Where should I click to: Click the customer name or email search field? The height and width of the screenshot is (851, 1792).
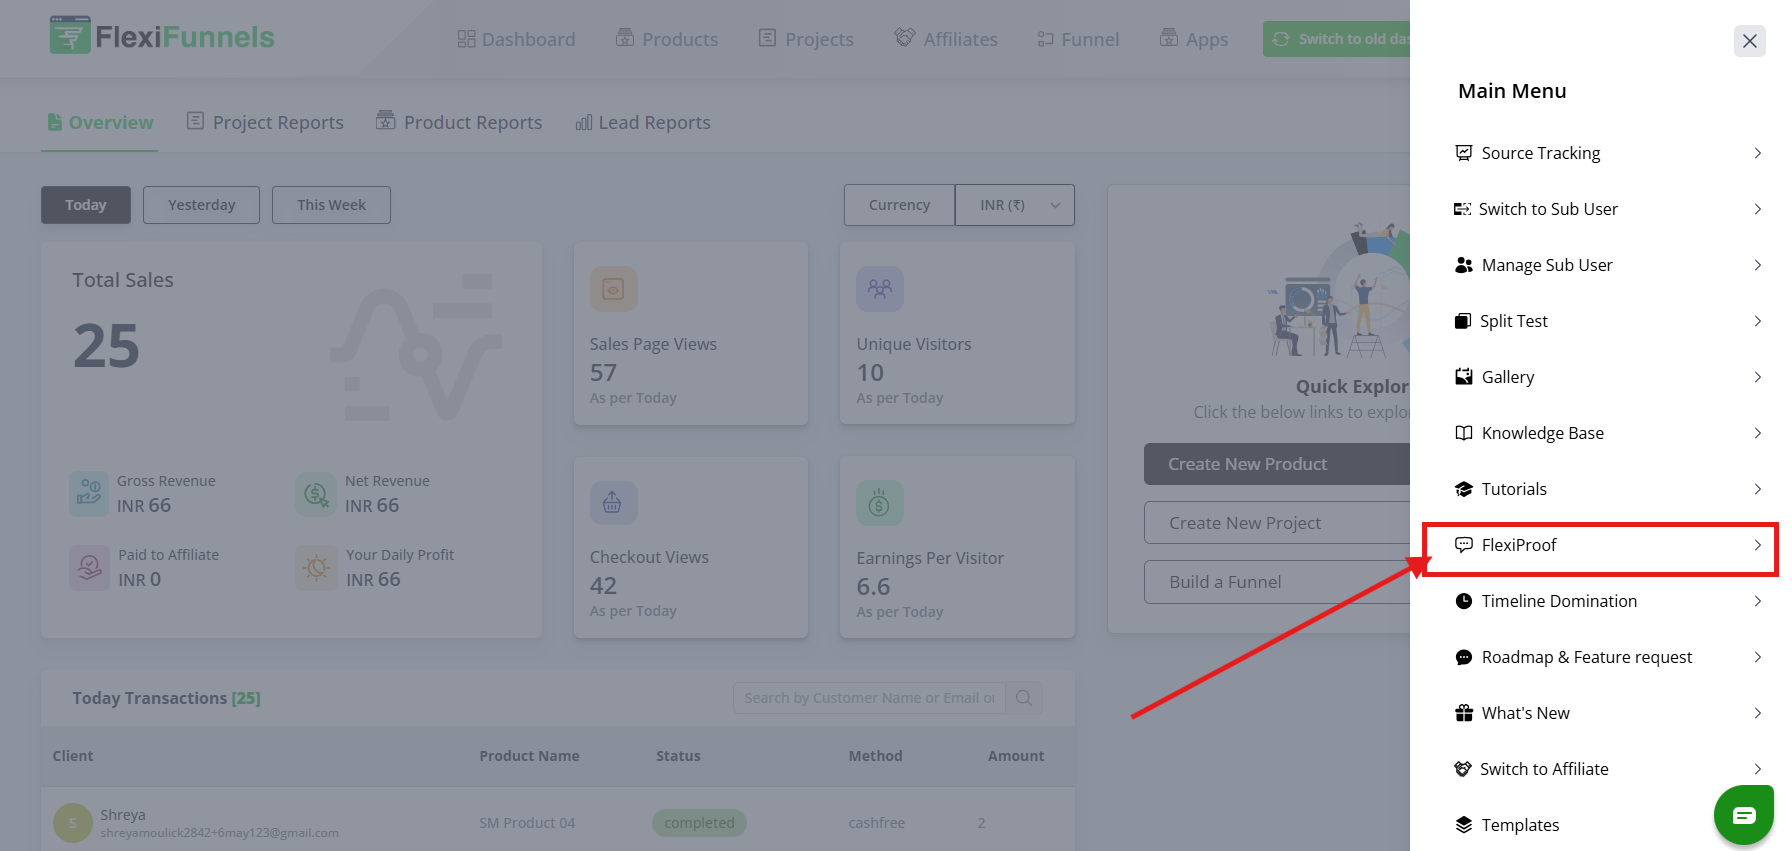869,698
